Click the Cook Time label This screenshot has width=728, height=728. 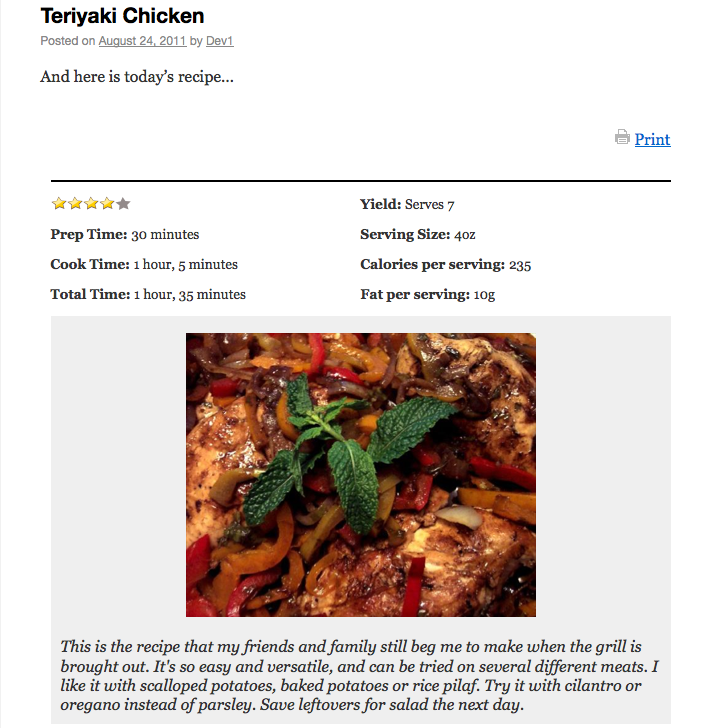pos(90,264)
